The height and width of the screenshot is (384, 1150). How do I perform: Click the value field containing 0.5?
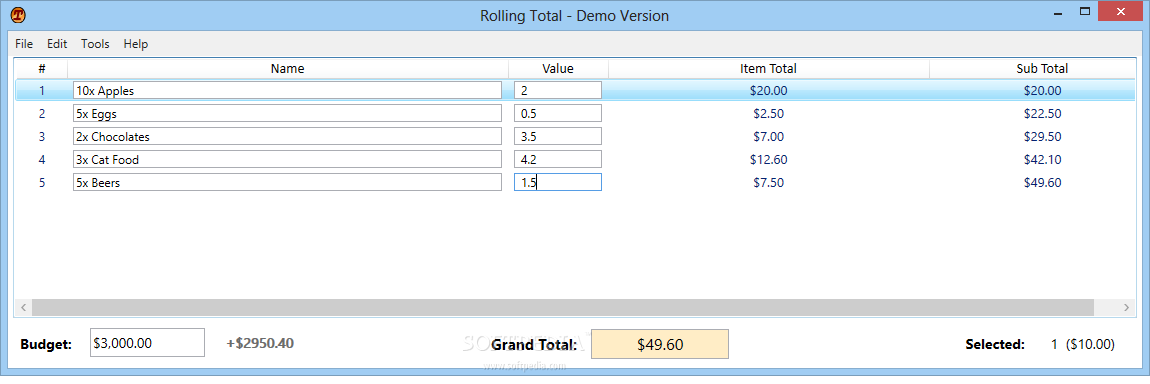click(558, 114)
